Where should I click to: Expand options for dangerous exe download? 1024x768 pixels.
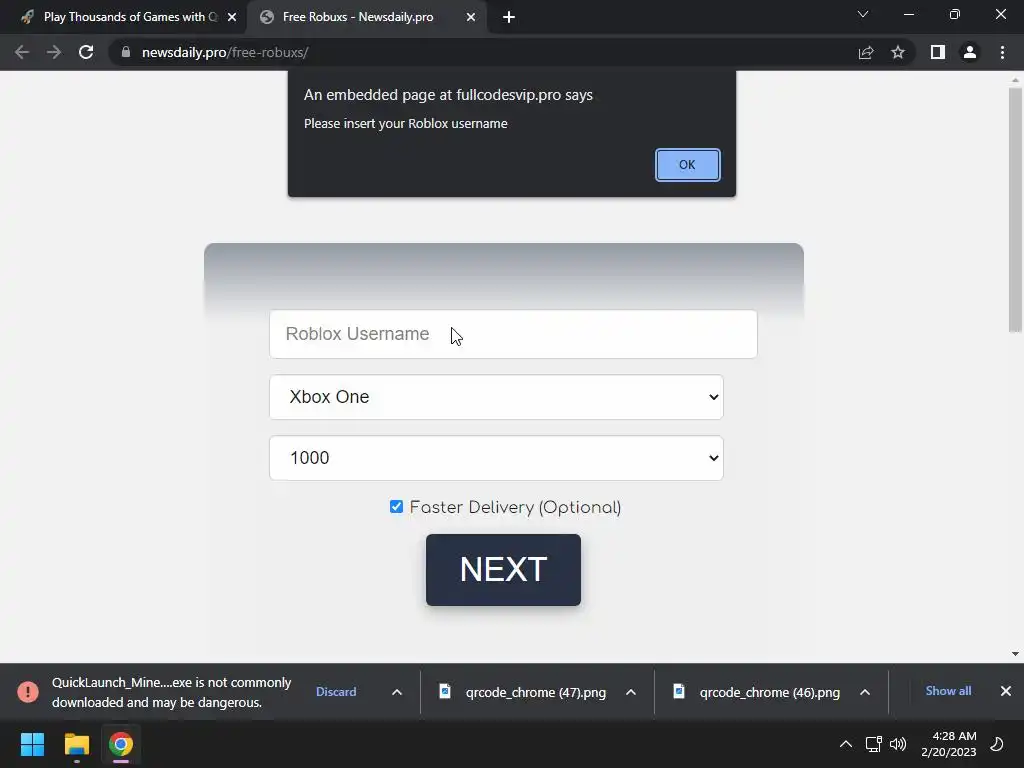[396, 692]
